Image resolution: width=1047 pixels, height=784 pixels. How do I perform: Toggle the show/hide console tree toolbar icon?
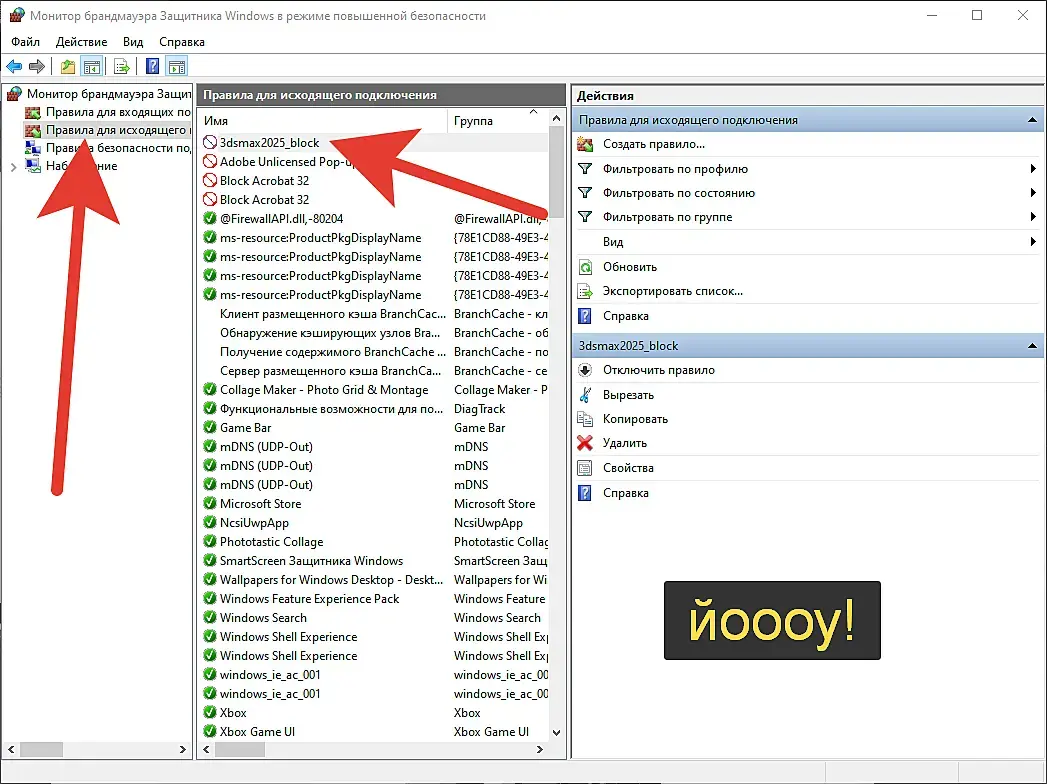[x=91, y=66]
